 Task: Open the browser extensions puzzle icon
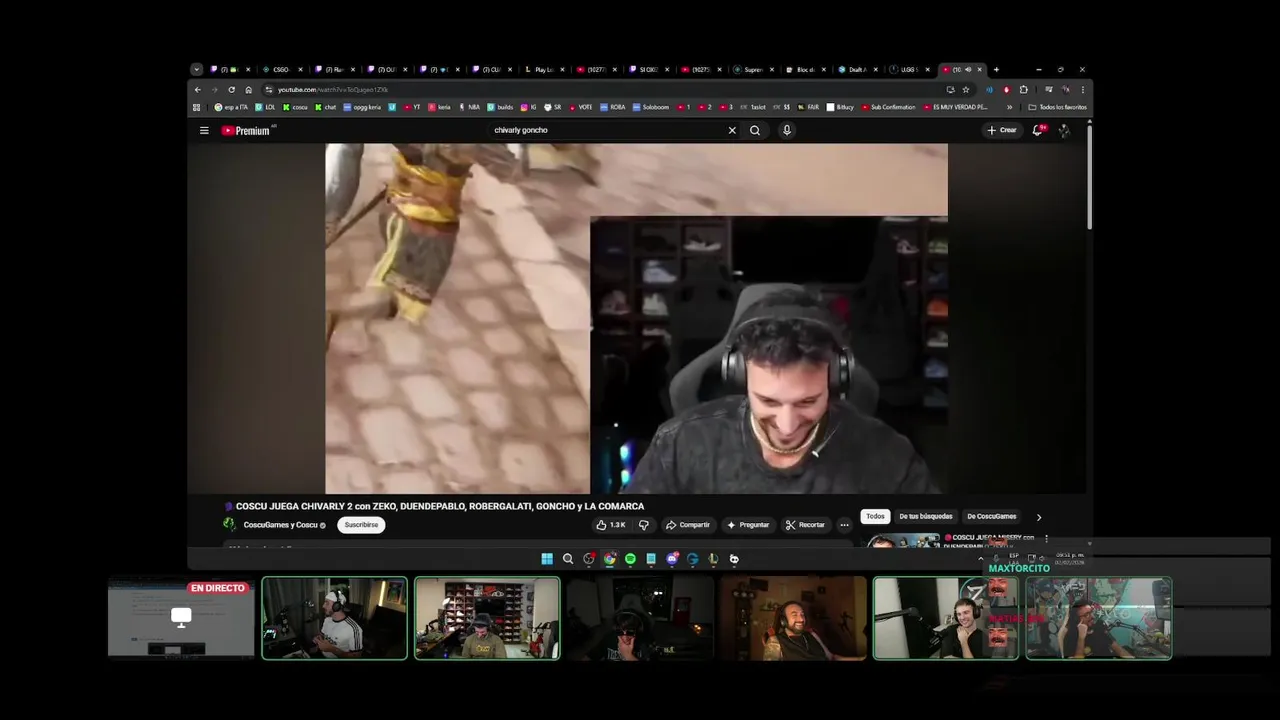[x=1023, y=89]
